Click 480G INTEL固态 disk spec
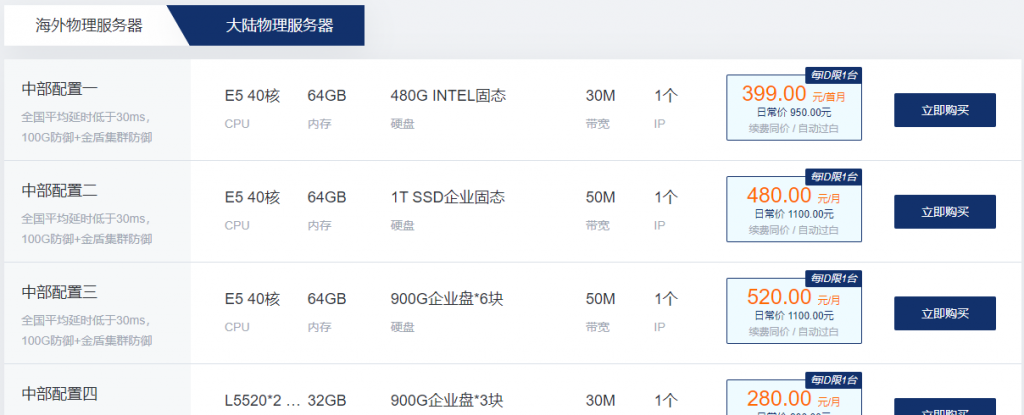The height and width of the screenshot is (415, 1024). [x=448, y=96]
